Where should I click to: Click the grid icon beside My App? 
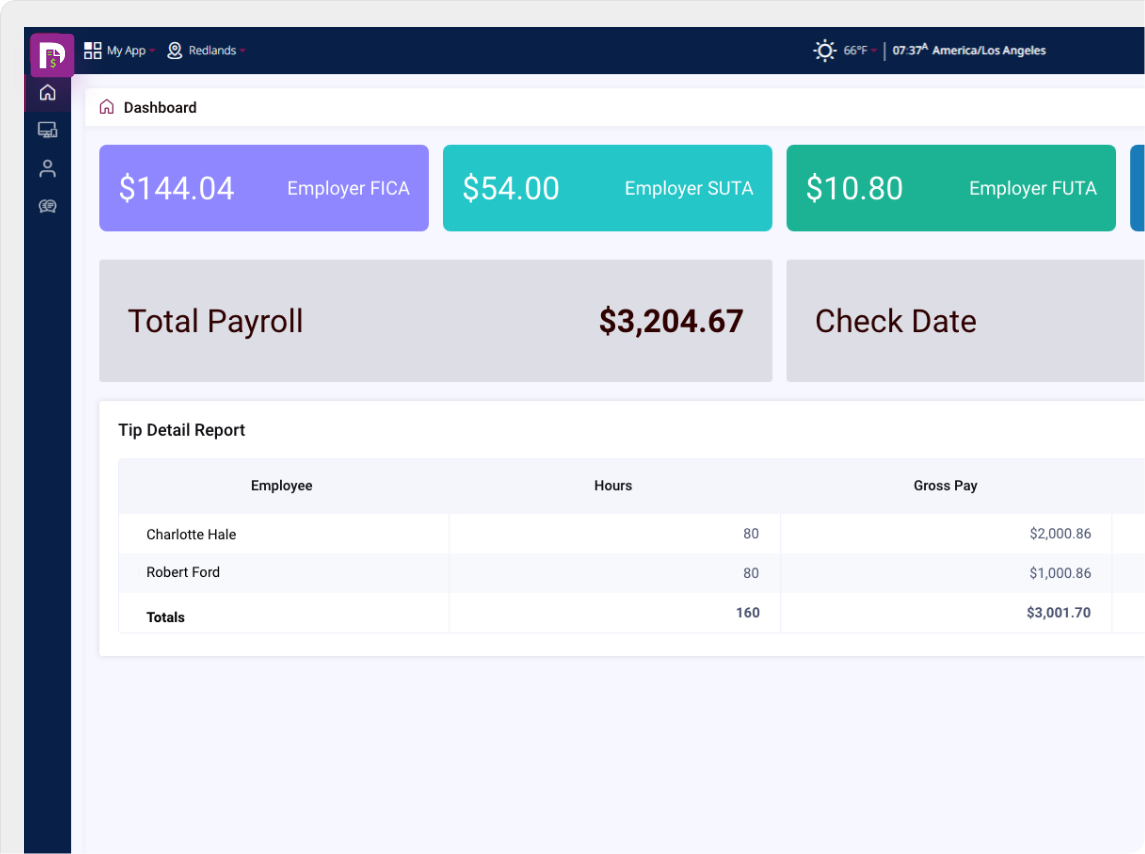point(93,50)
